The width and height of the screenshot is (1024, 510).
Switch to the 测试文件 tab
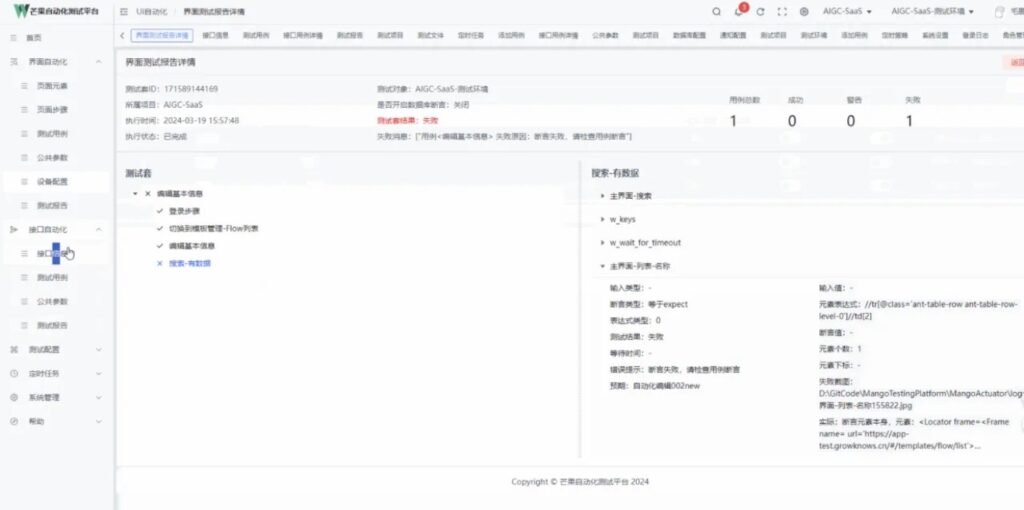click(x=430, y=35)
